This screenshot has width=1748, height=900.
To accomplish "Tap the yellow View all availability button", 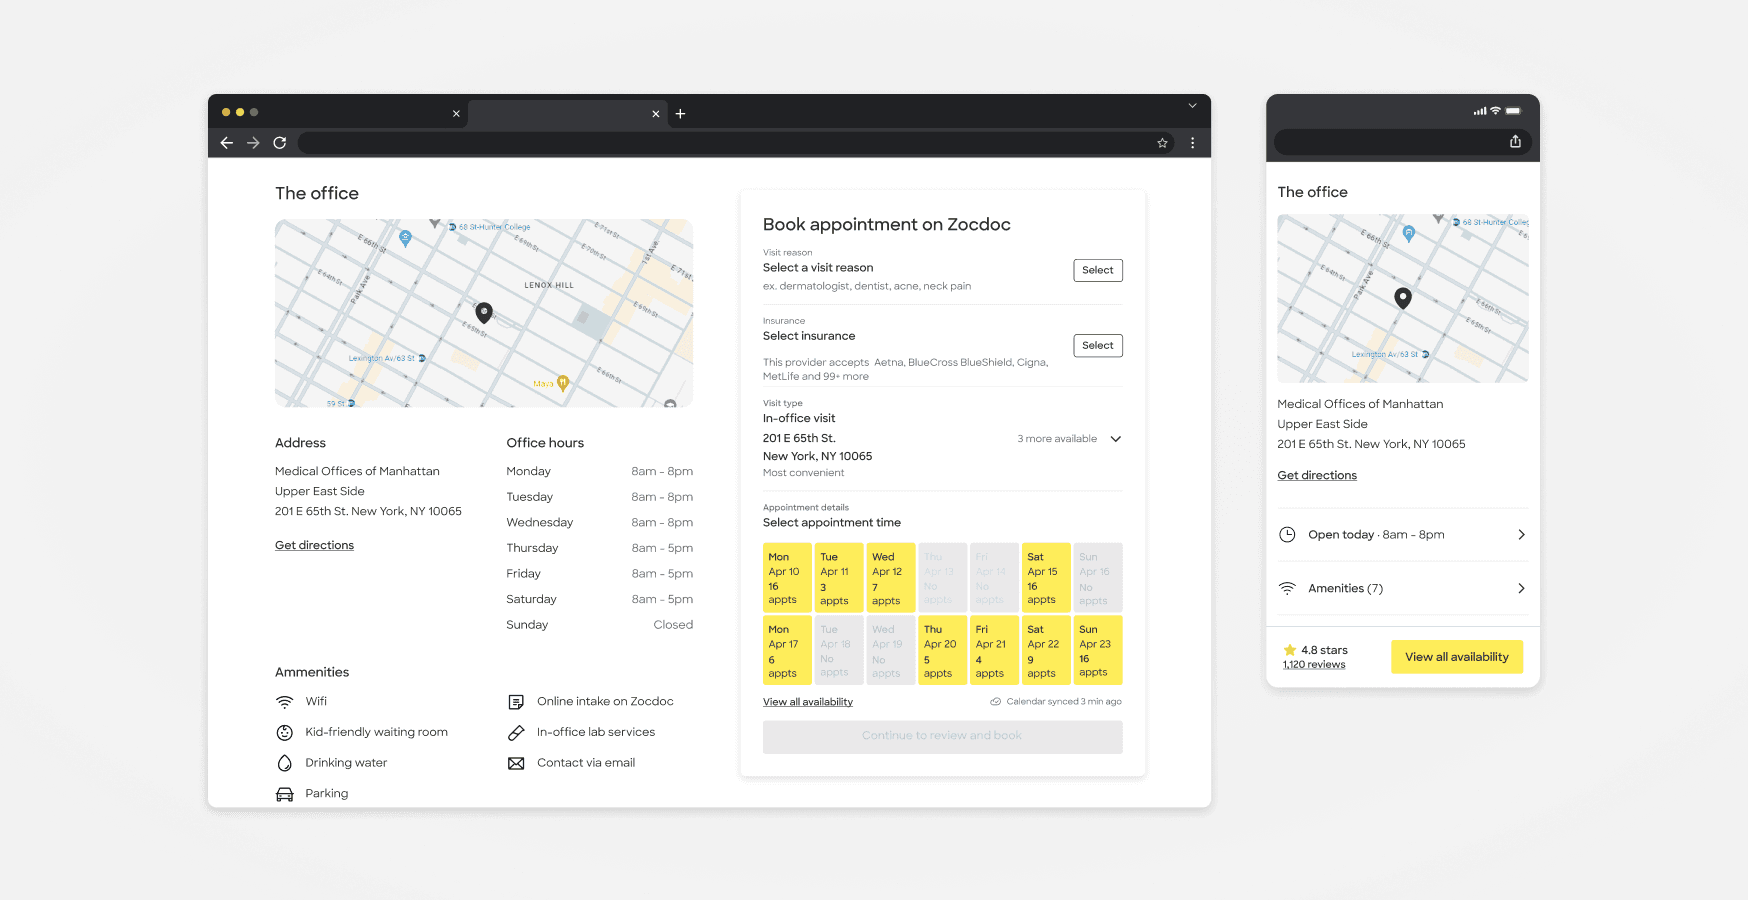I will coord(1457,657).
